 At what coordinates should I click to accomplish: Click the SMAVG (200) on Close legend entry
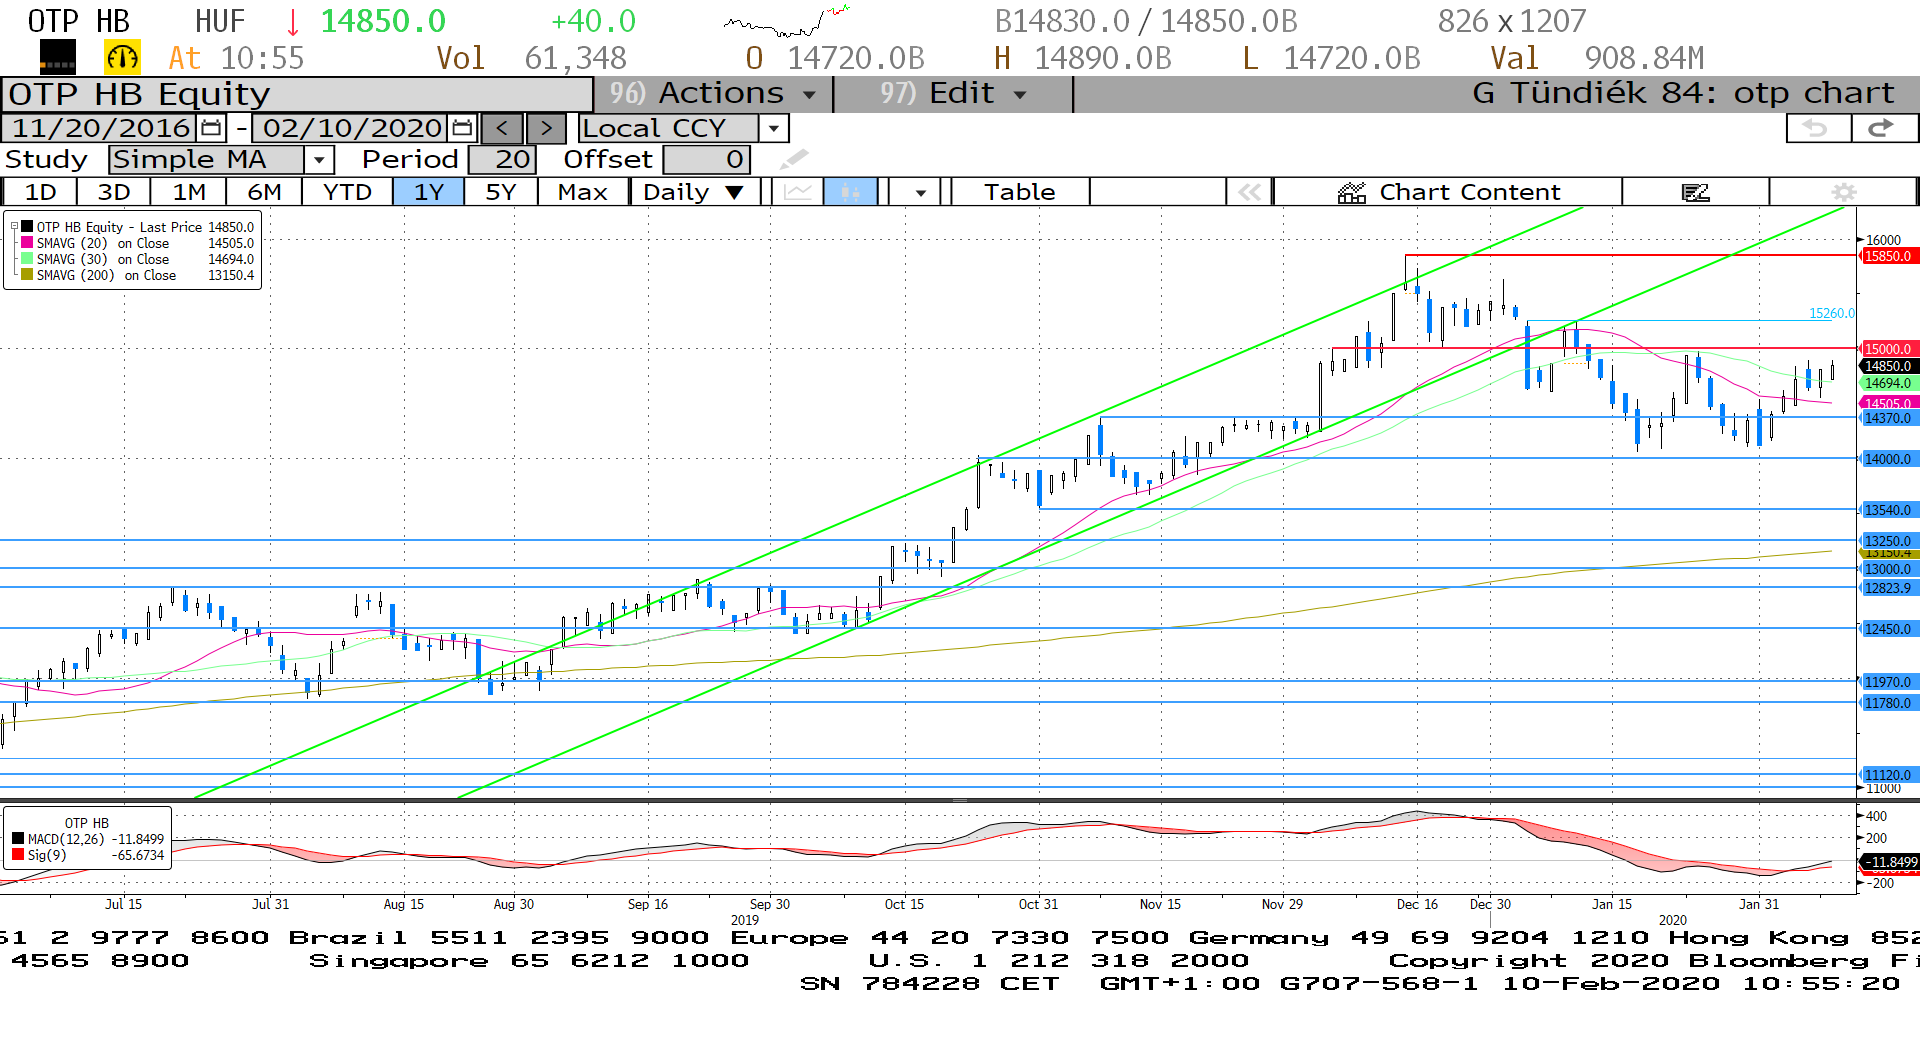pos(106,275)
